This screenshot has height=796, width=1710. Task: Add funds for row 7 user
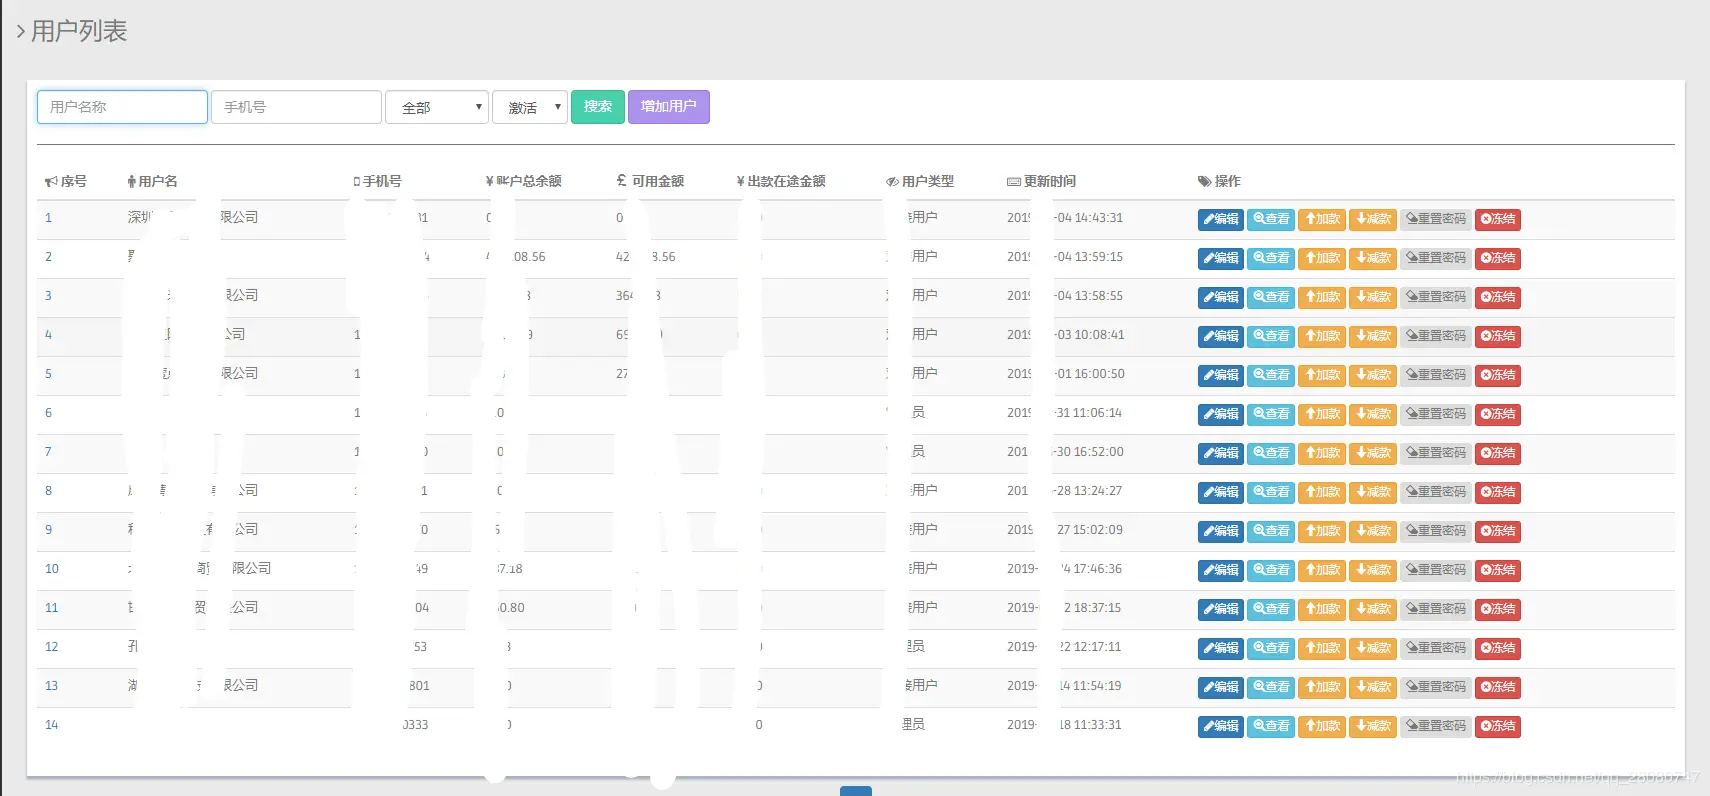pyautogui.click(x=1322, y=453)
